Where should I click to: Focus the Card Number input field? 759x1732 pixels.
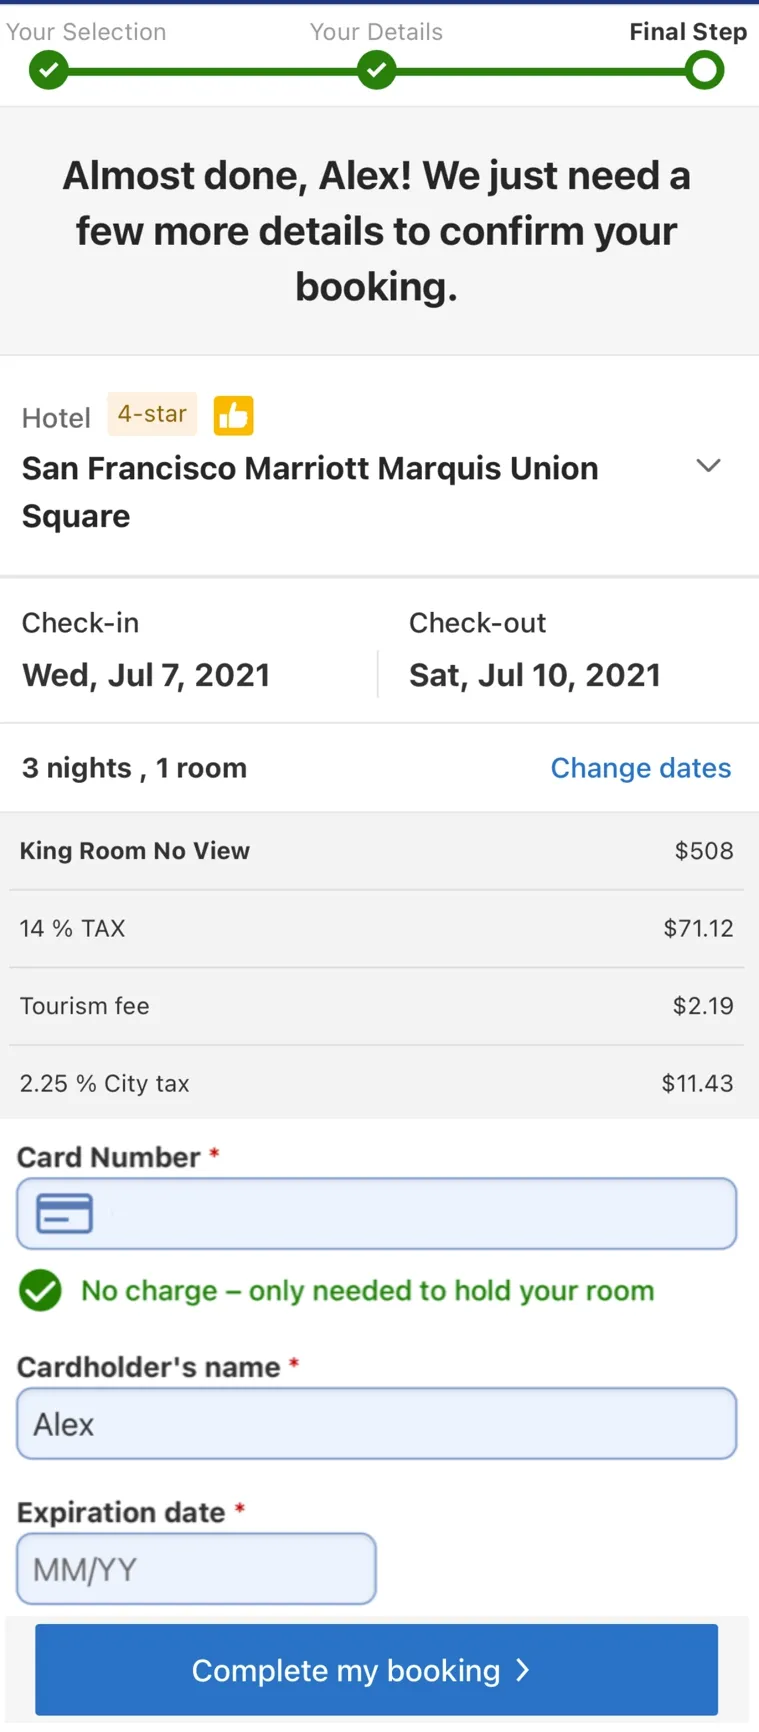click(x=376, y=1213)
